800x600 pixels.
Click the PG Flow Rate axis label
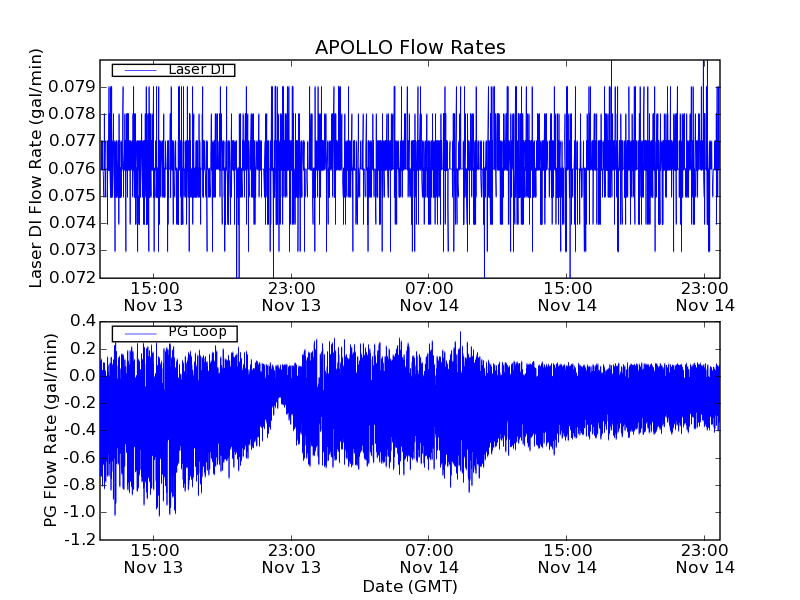[x=50, y=430]
